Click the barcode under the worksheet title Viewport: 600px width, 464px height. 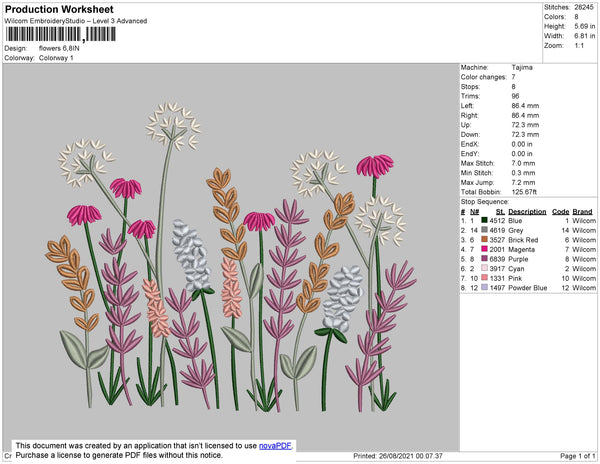60,34
